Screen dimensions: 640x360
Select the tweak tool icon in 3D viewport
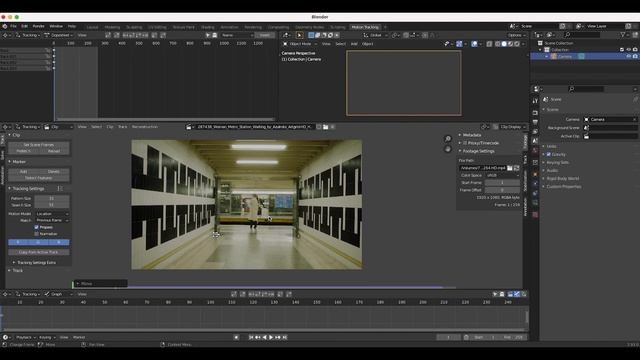[299, 36]
